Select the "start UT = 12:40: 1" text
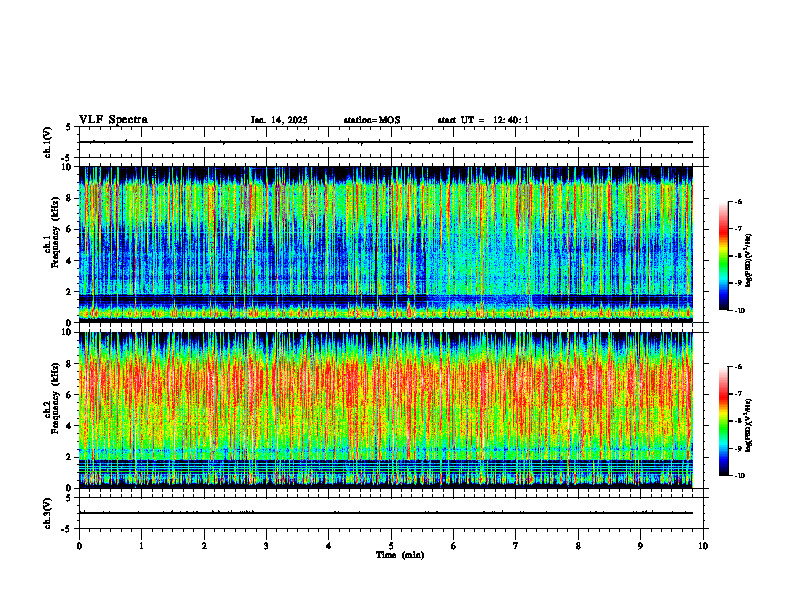This screenshot has width=792, height=612. (483, 120)
